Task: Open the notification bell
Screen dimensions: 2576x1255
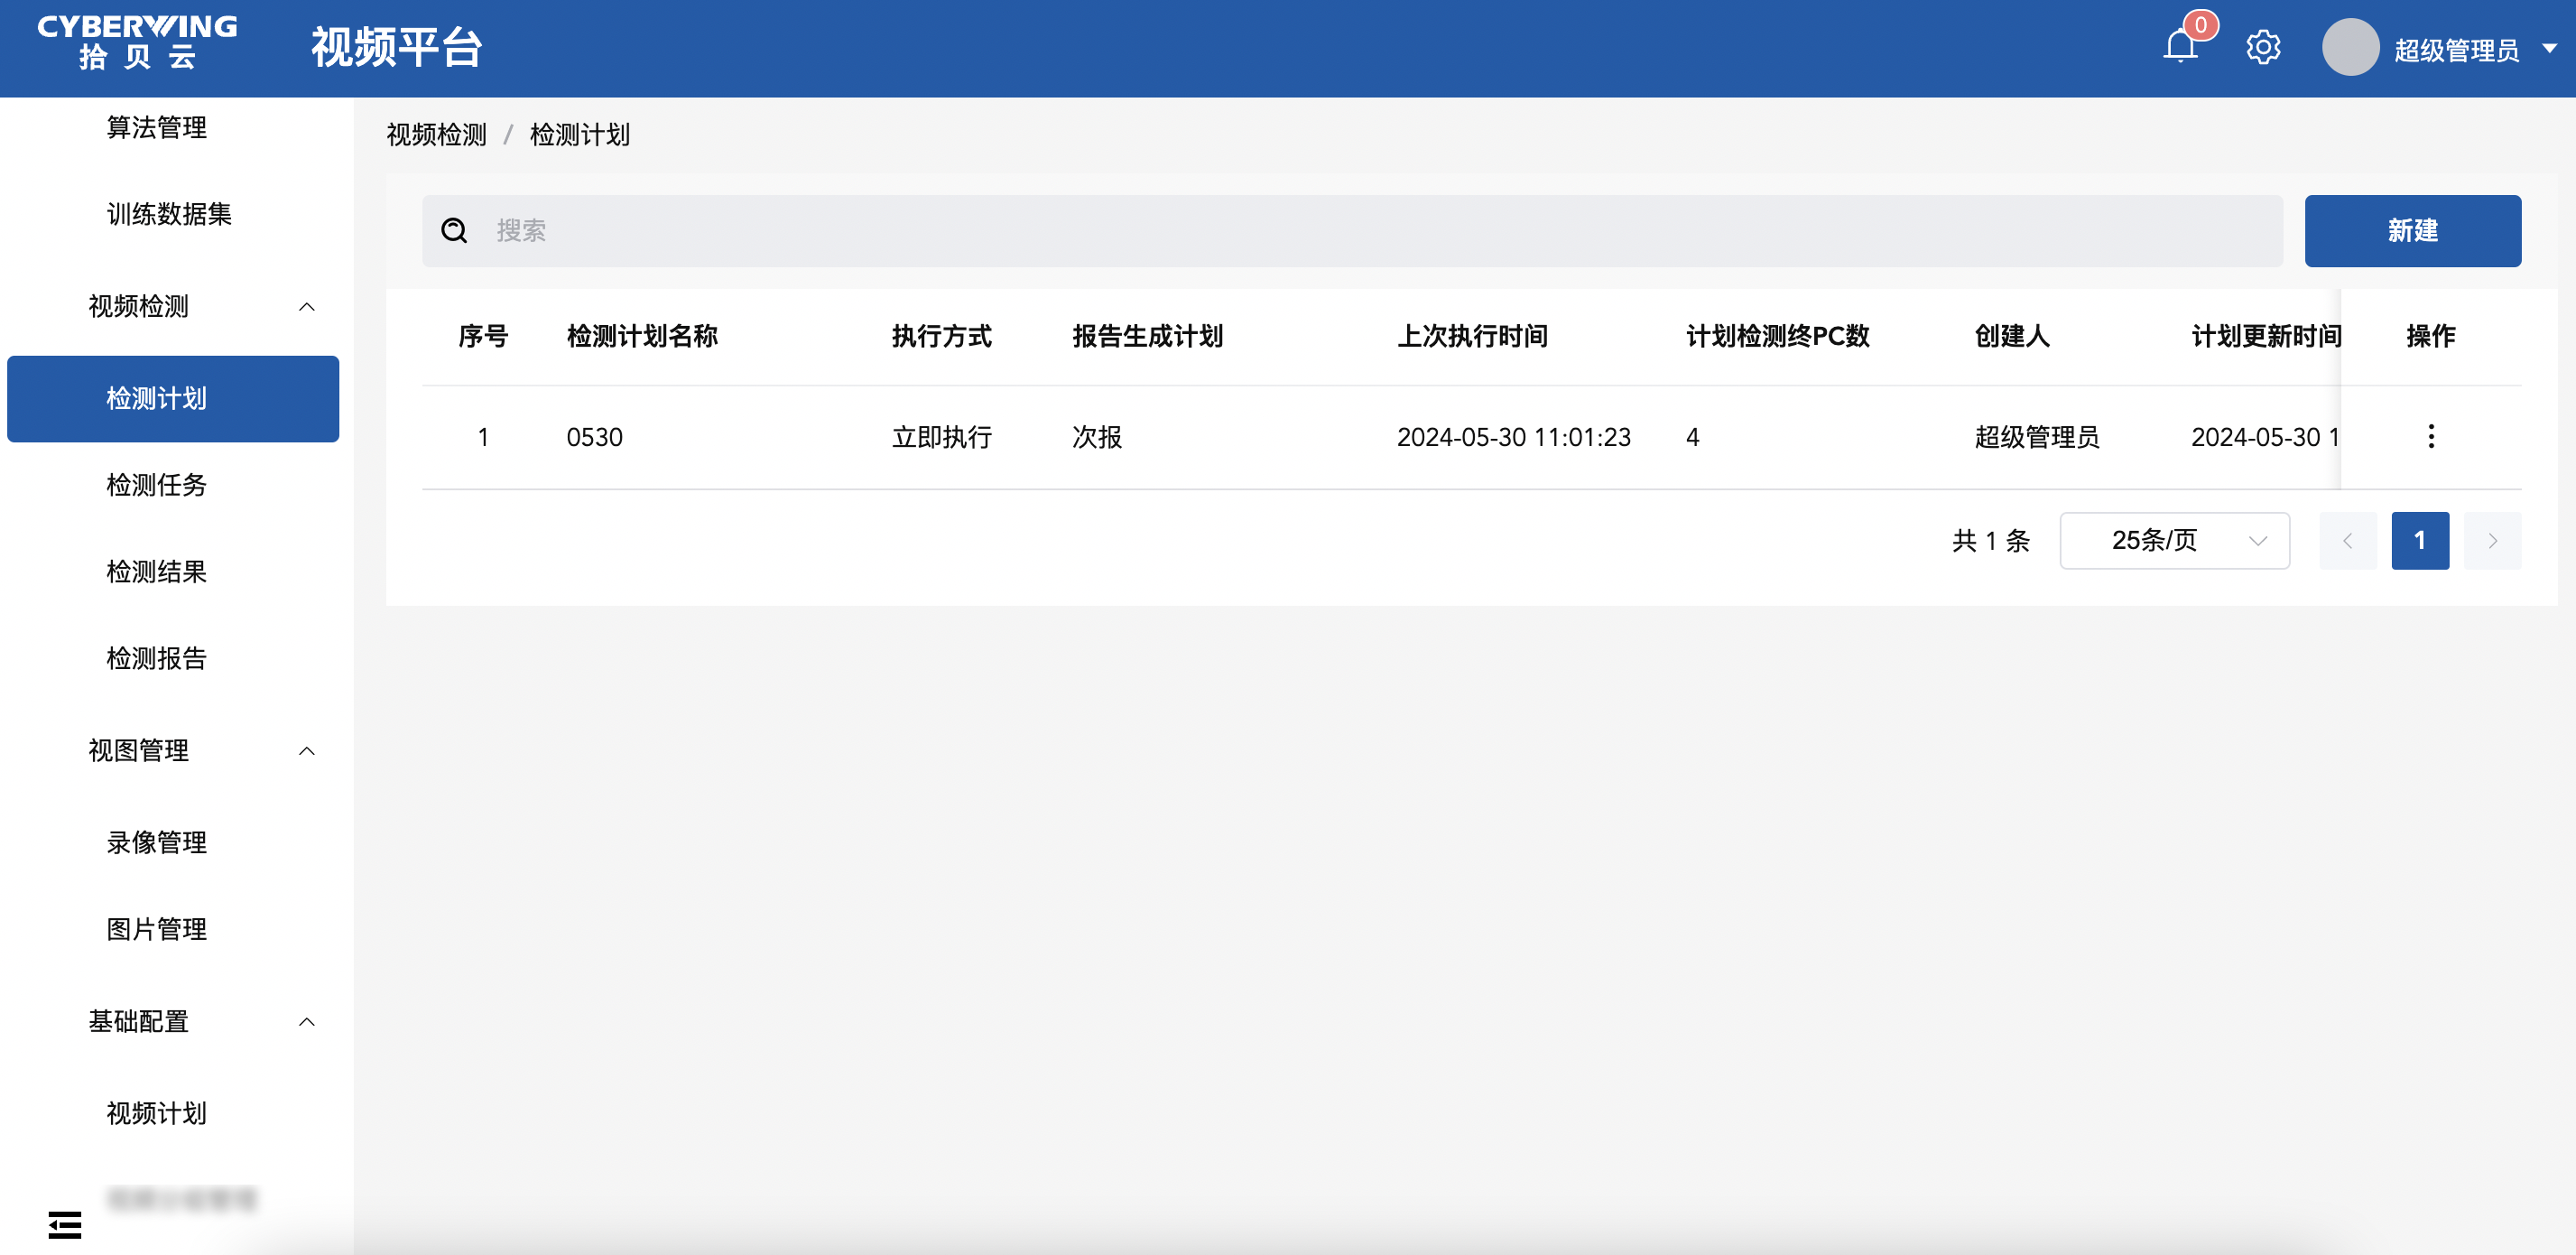Action: 2180,47
